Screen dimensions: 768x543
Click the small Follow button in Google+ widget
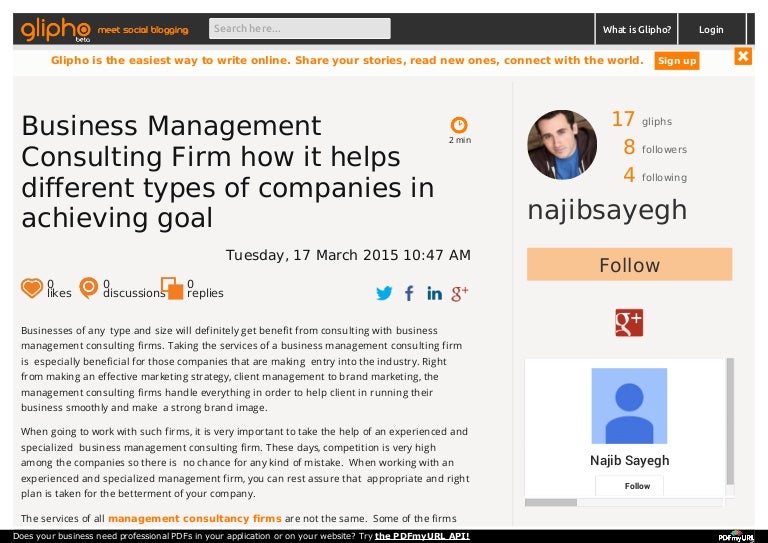[629, 486]
